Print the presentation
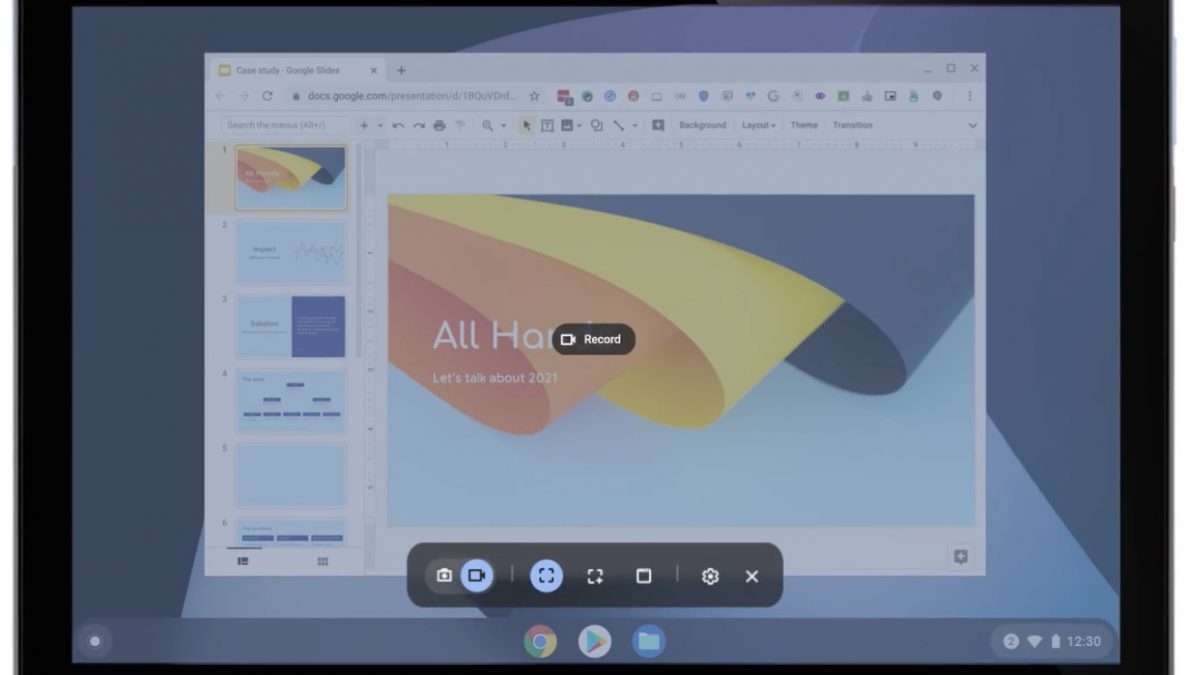This screenshot has height=675, width=1200. pyautogui.click(x=440, y=125)
